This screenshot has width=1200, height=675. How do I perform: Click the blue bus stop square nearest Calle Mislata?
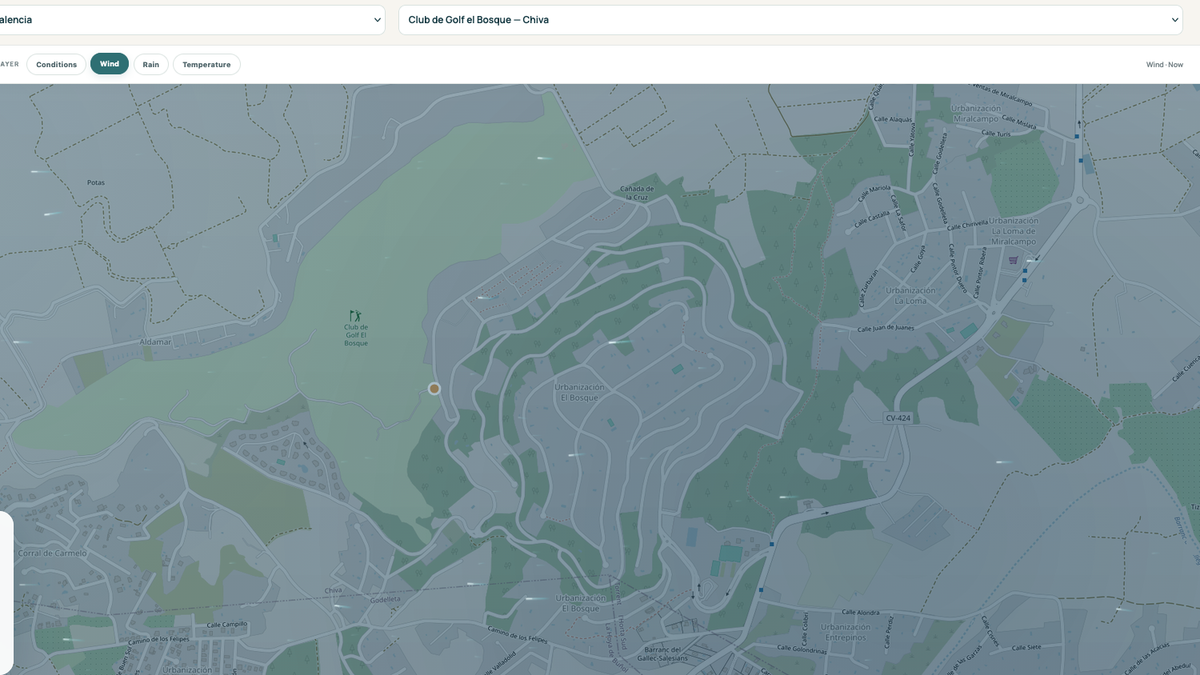click(1078, 135)
